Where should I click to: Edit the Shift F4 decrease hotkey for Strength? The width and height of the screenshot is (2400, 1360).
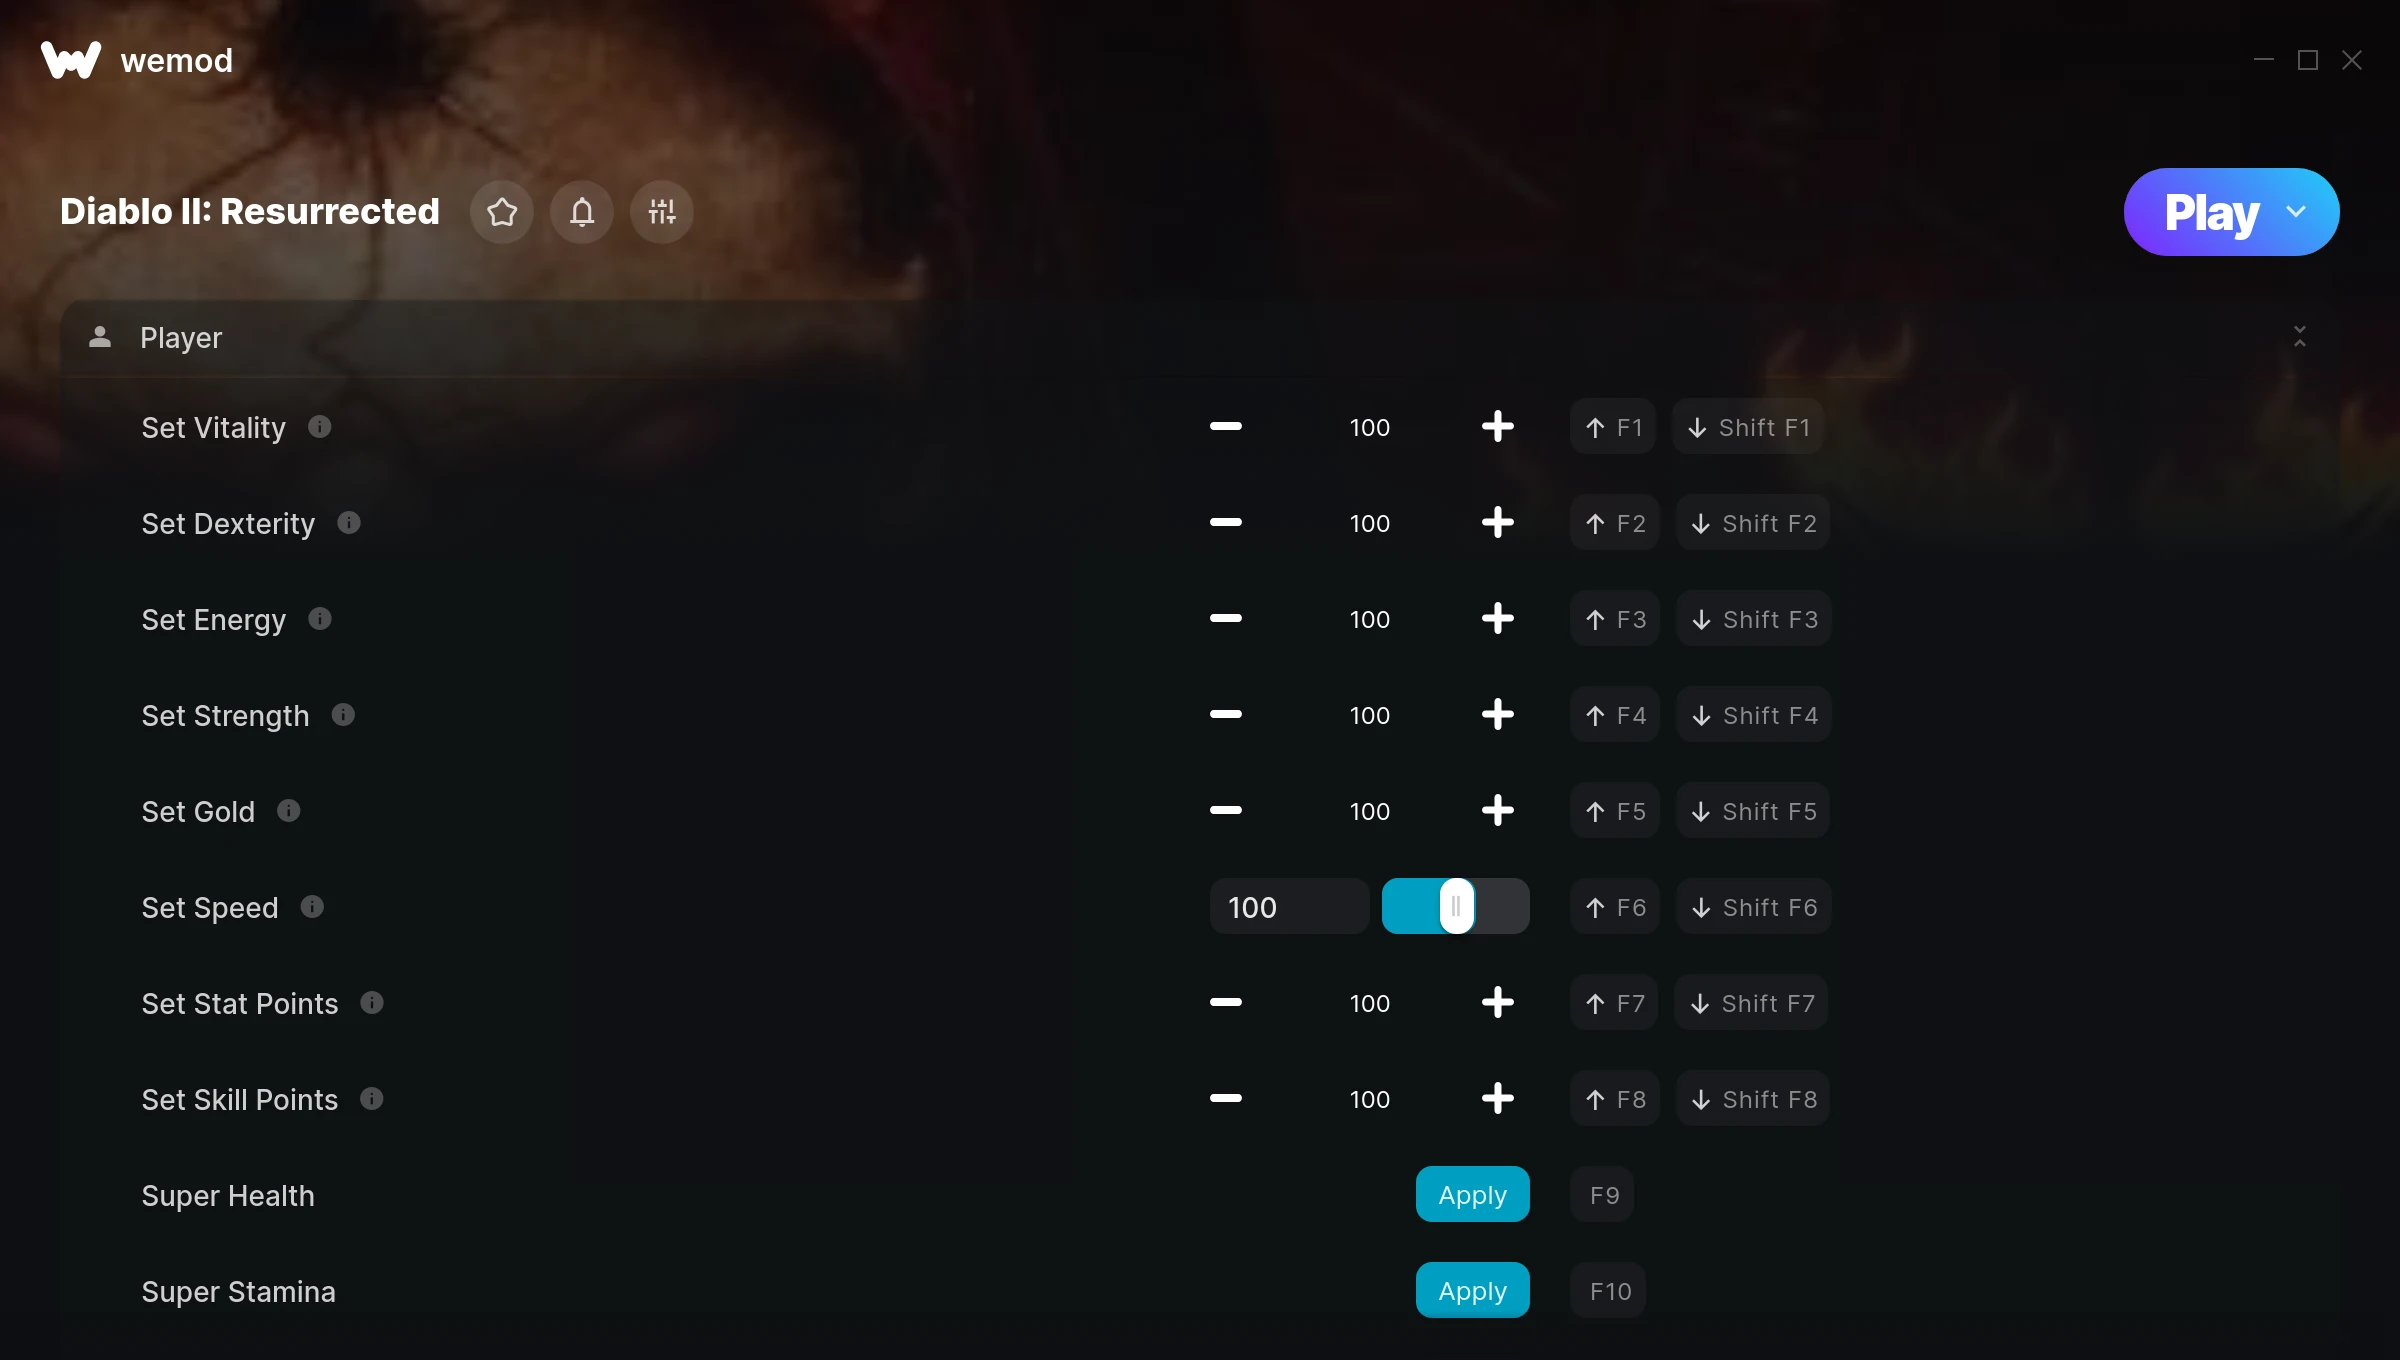(1754, 715)
